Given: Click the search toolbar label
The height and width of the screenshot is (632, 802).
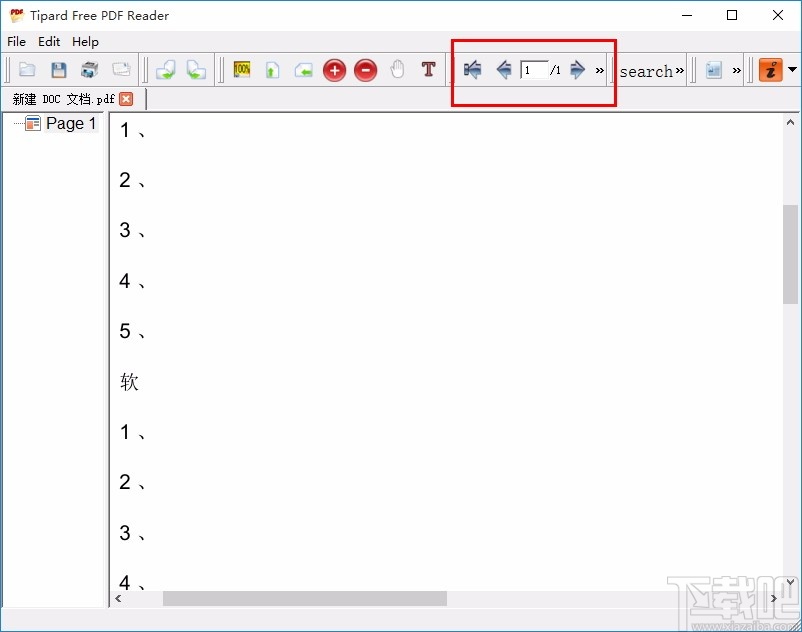Looking at the screenshot, I should click(646, 71).
